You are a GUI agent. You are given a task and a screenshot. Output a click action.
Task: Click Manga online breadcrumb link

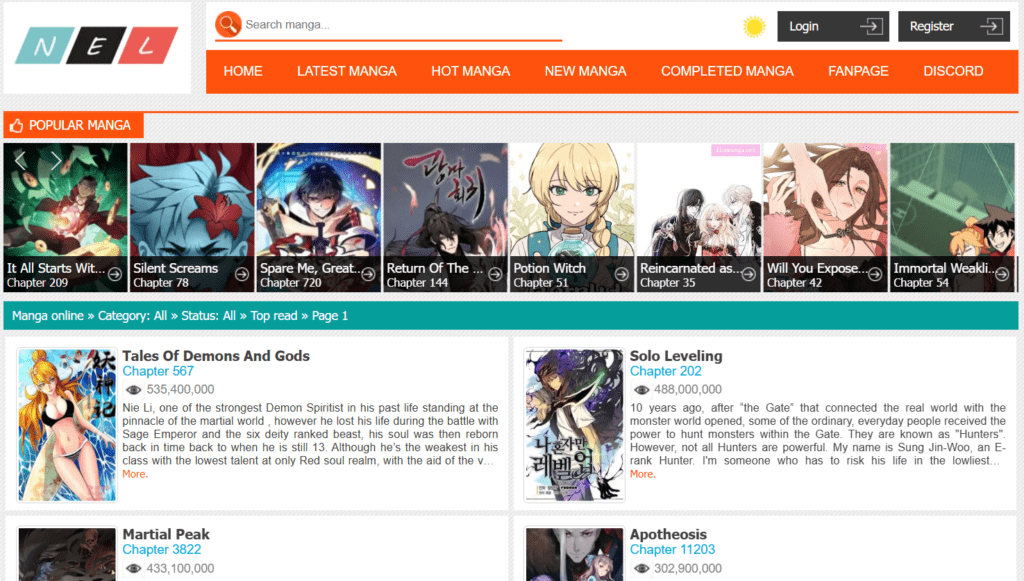point(48,316)
